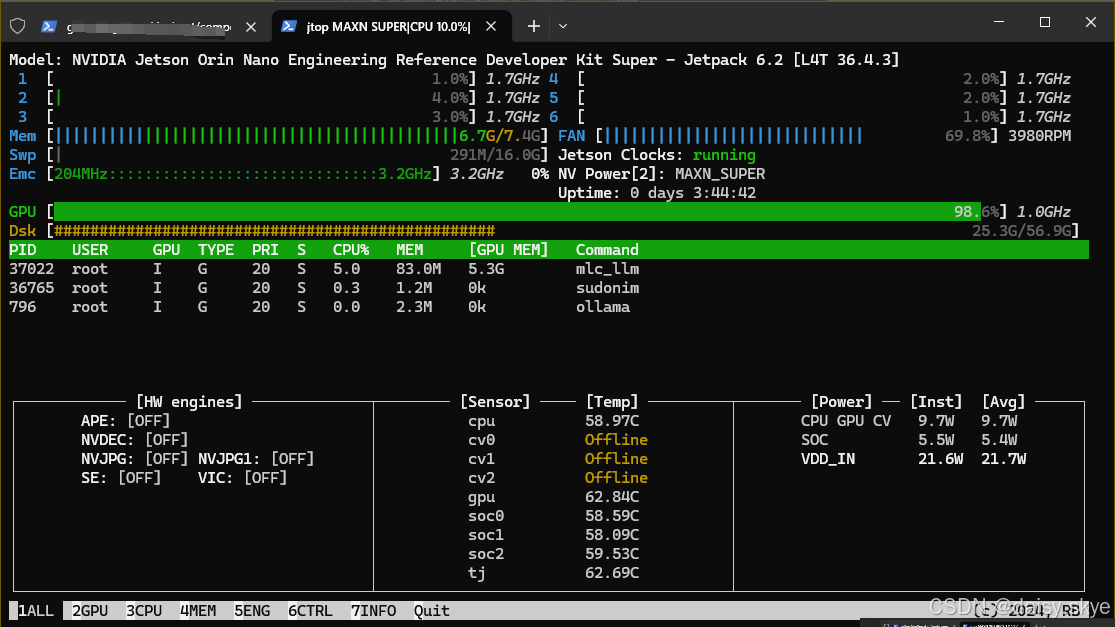
Task: Click the FAN speed bar
Action: point(796,136)
